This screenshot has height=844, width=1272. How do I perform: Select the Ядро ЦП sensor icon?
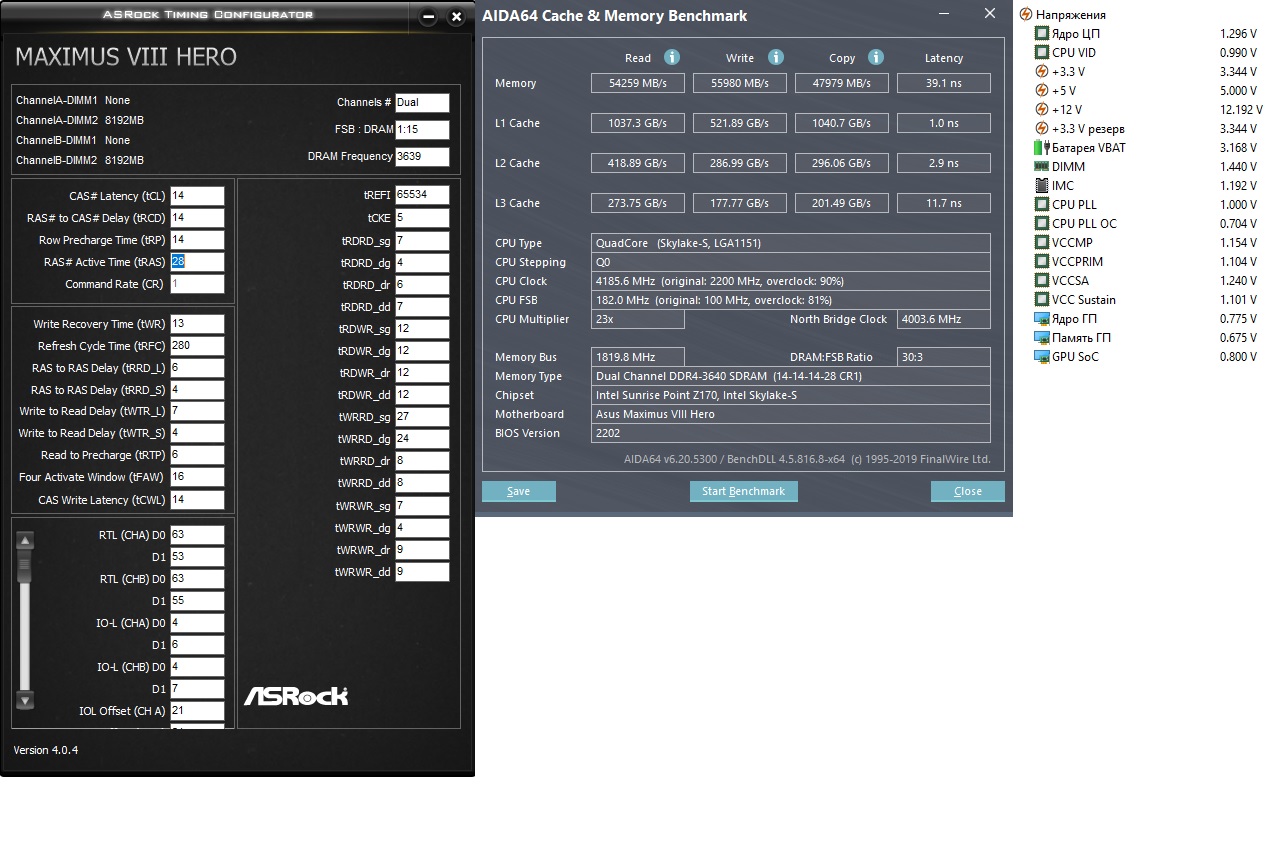tap(1042, 34)
